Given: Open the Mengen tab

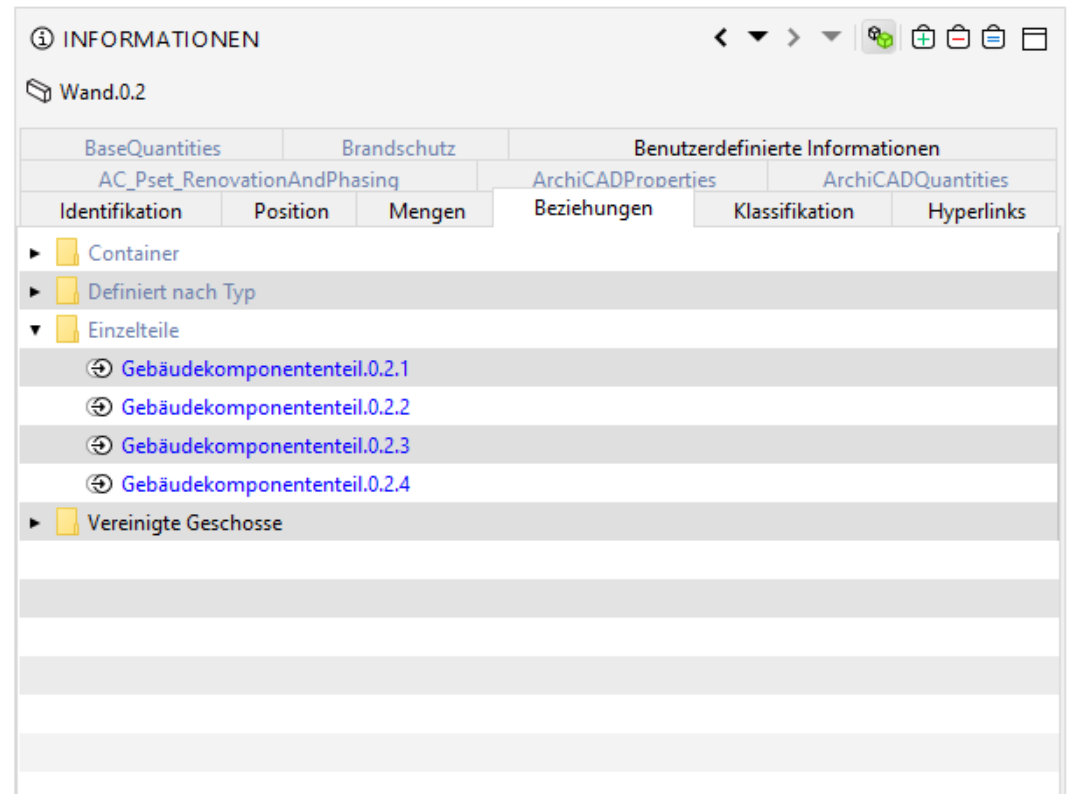Looking at the screenshot, I should pos(427,210).
